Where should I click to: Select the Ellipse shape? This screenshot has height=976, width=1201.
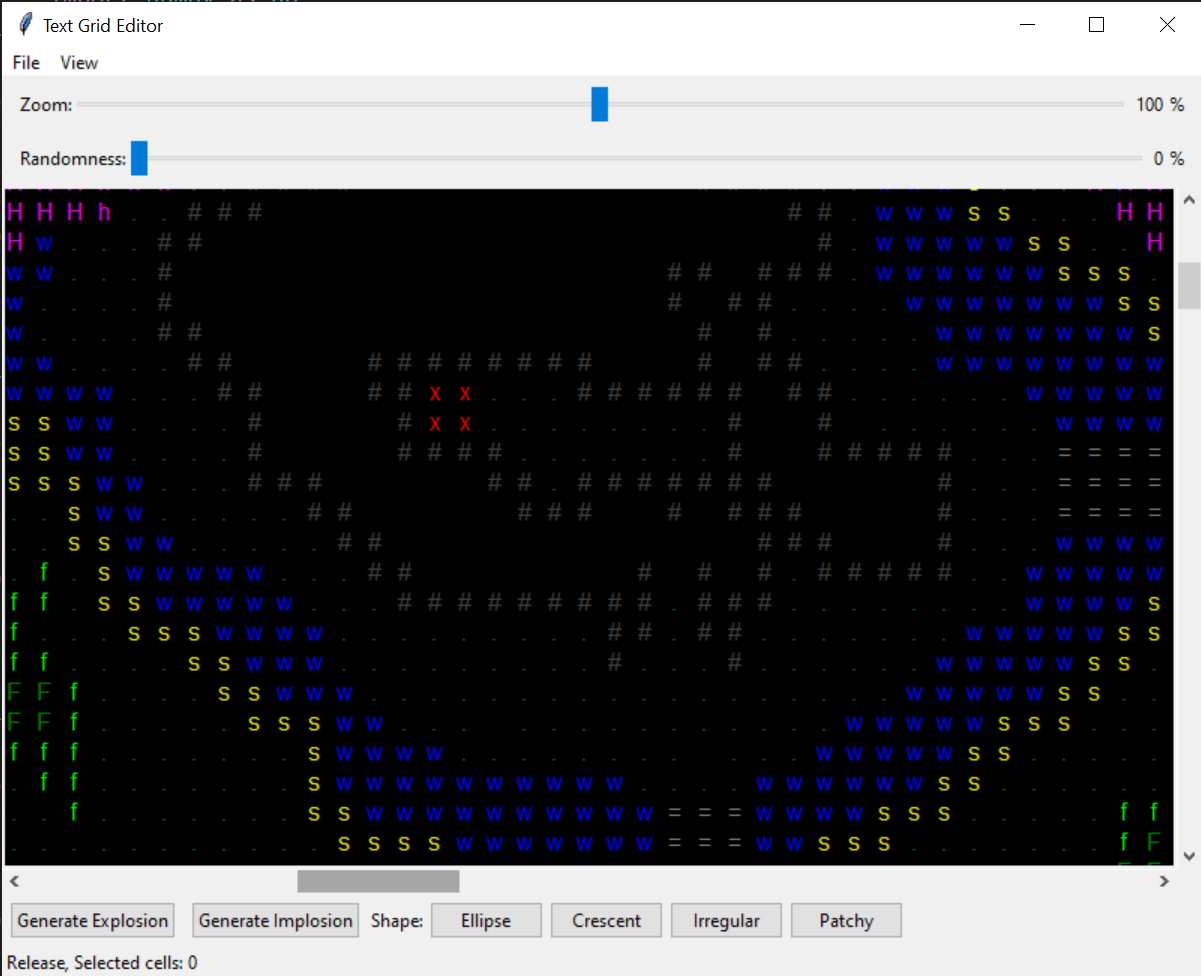coord(486,920)
